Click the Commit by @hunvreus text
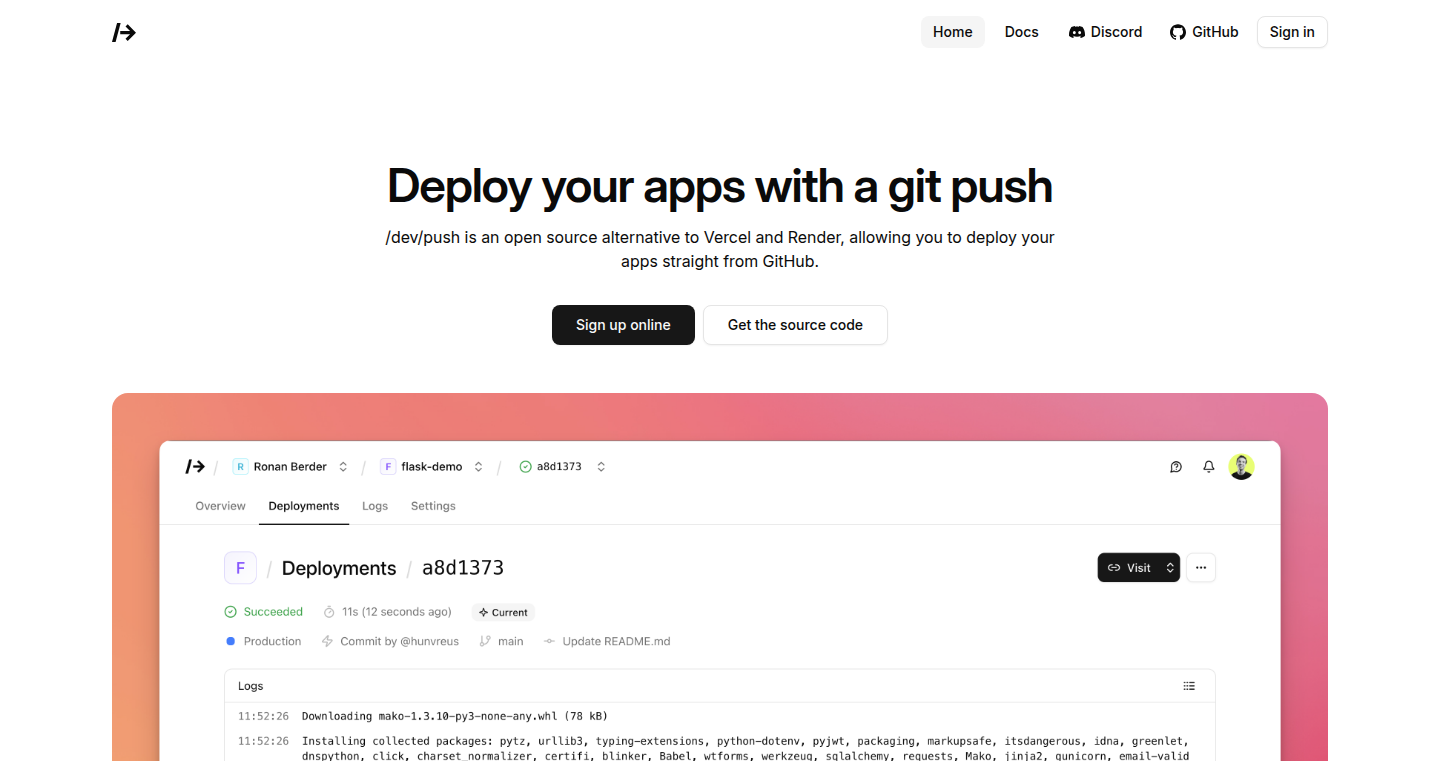 pos(400,641)
